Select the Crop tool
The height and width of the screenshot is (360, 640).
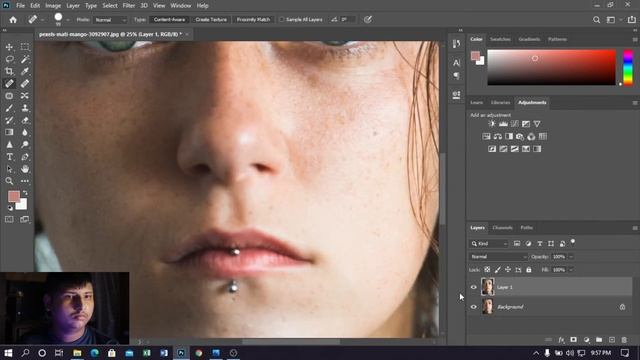9,71
